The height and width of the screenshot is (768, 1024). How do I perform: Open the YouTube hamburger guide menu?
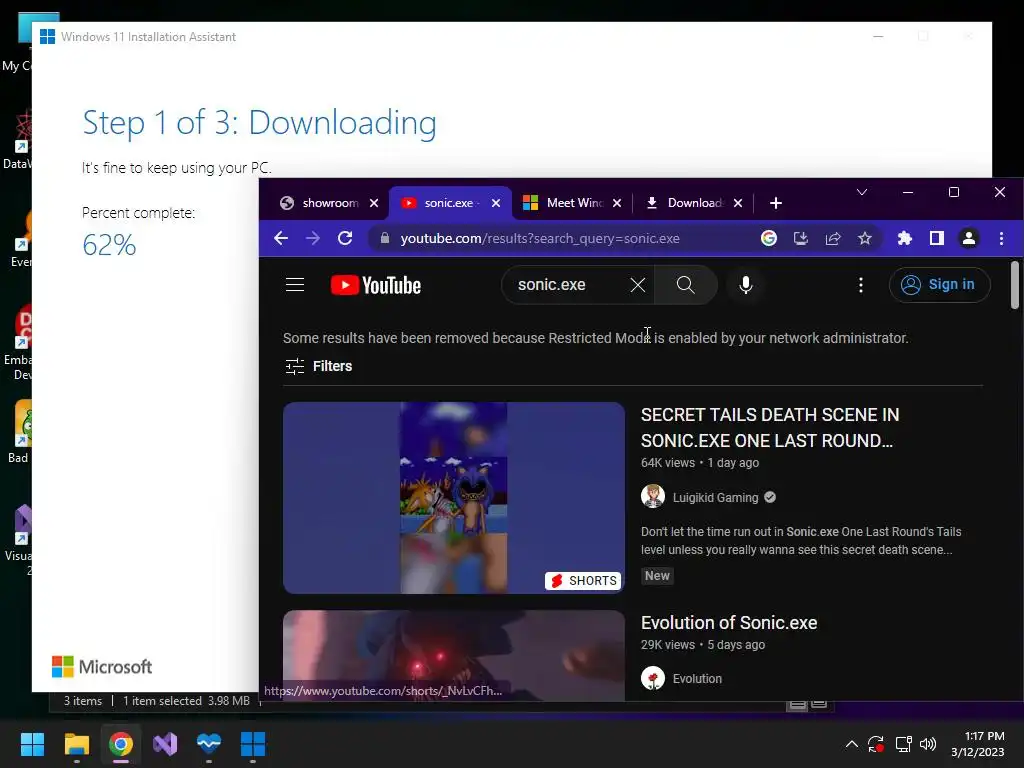(295, 285)
